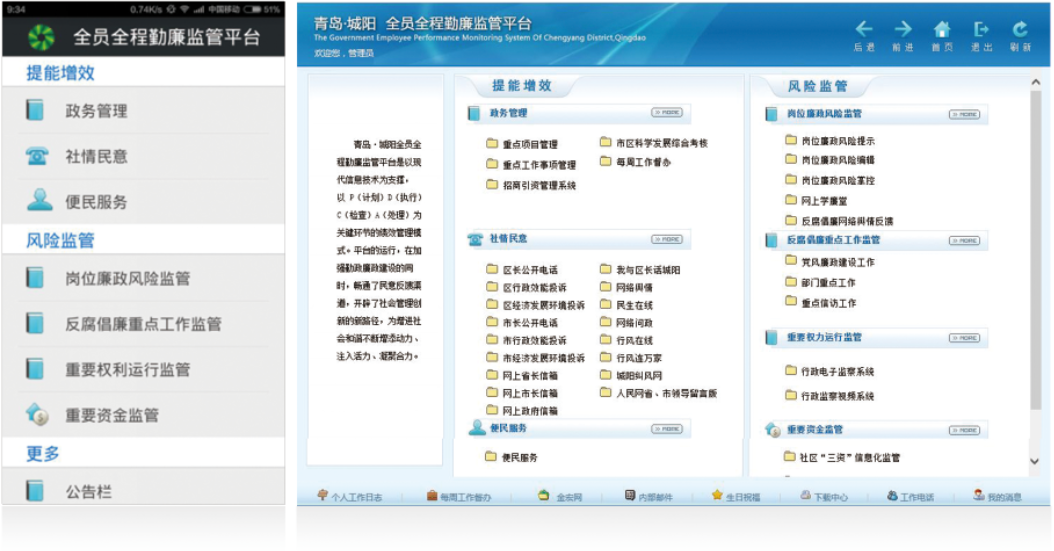Tap 更多 section header in mobile
The width and height of the screenshot is (1054, 551).
click(x=143, y=454)
